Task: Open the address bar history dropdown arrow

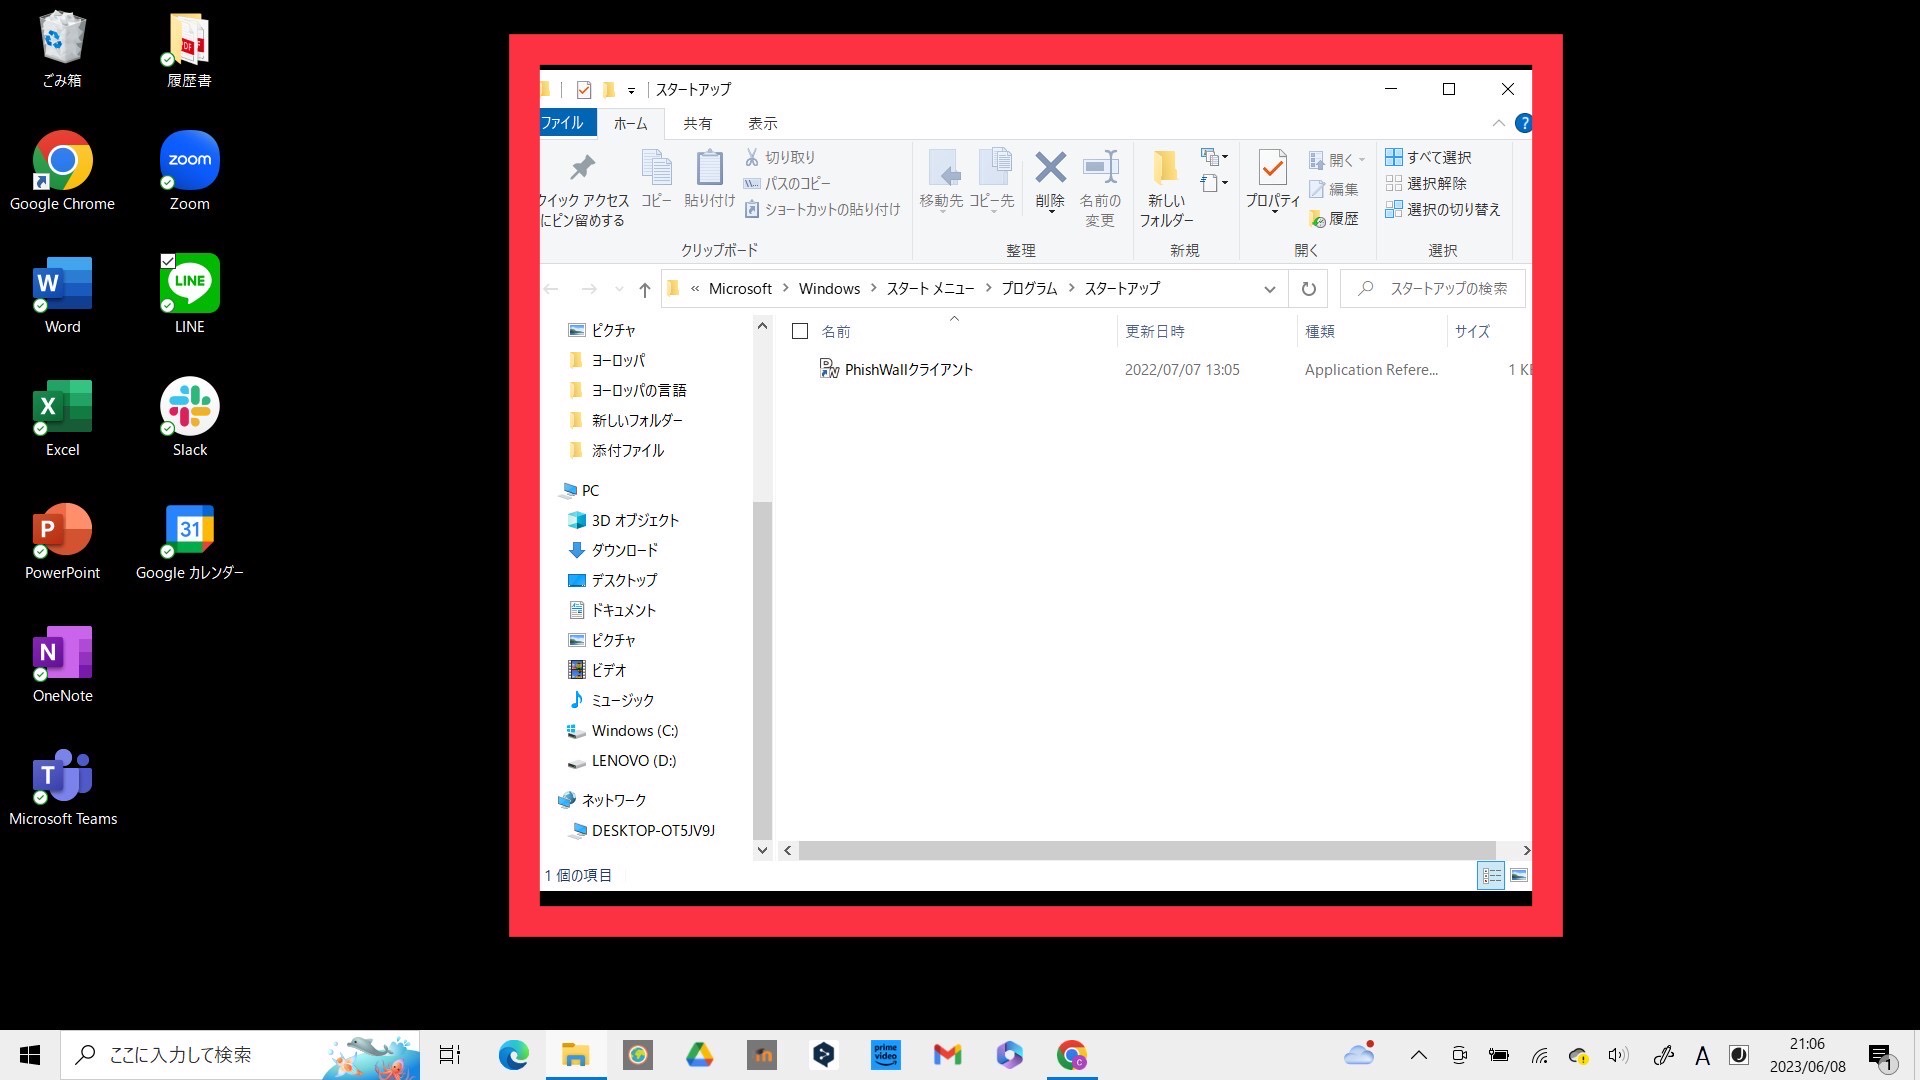Action: pyautogui.click(x=1269, y=289)
